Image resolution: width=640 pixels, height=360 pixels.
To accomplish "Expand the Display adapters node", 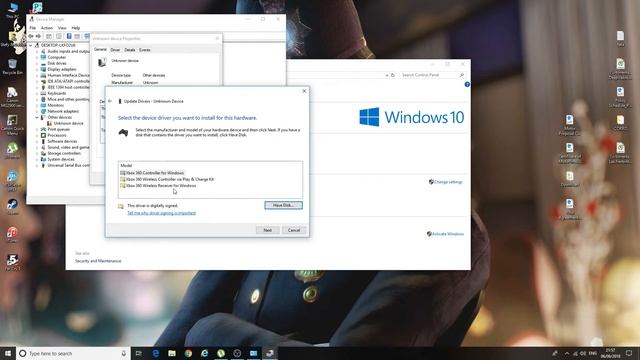I will coord(37,69).
